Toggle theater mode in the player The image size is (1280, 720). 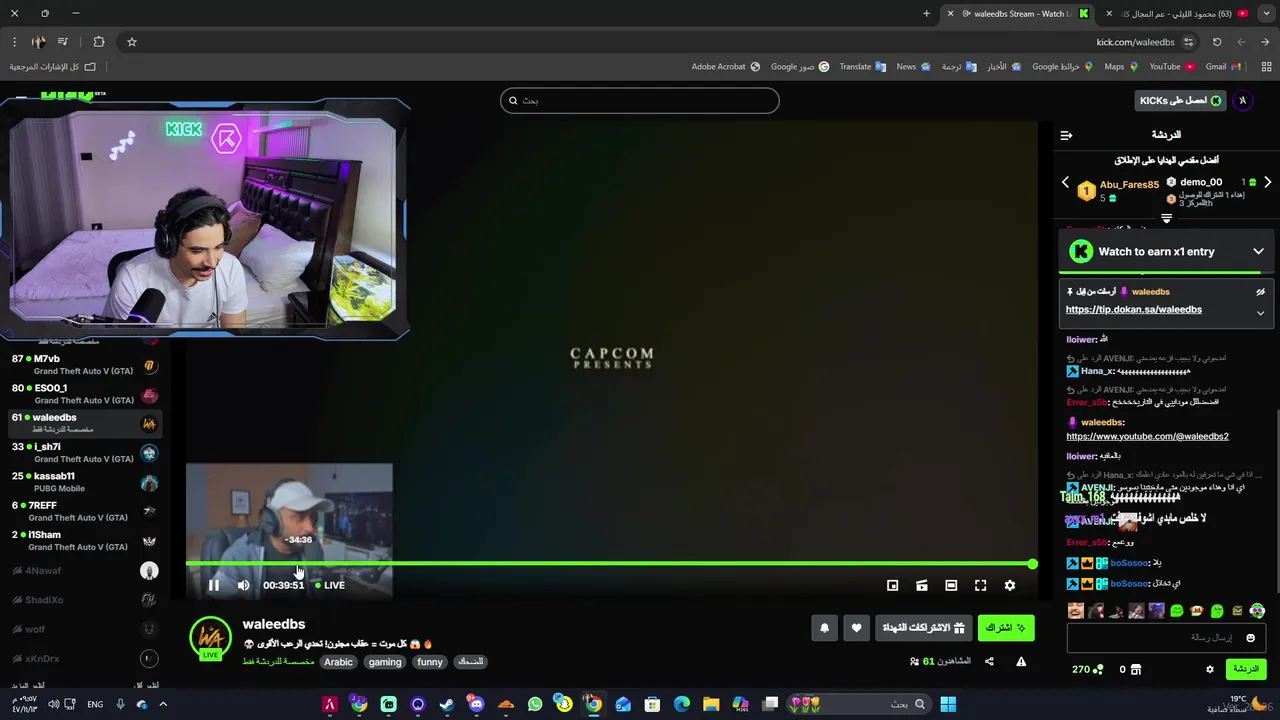pyautogui.click(x=951, y=585)
